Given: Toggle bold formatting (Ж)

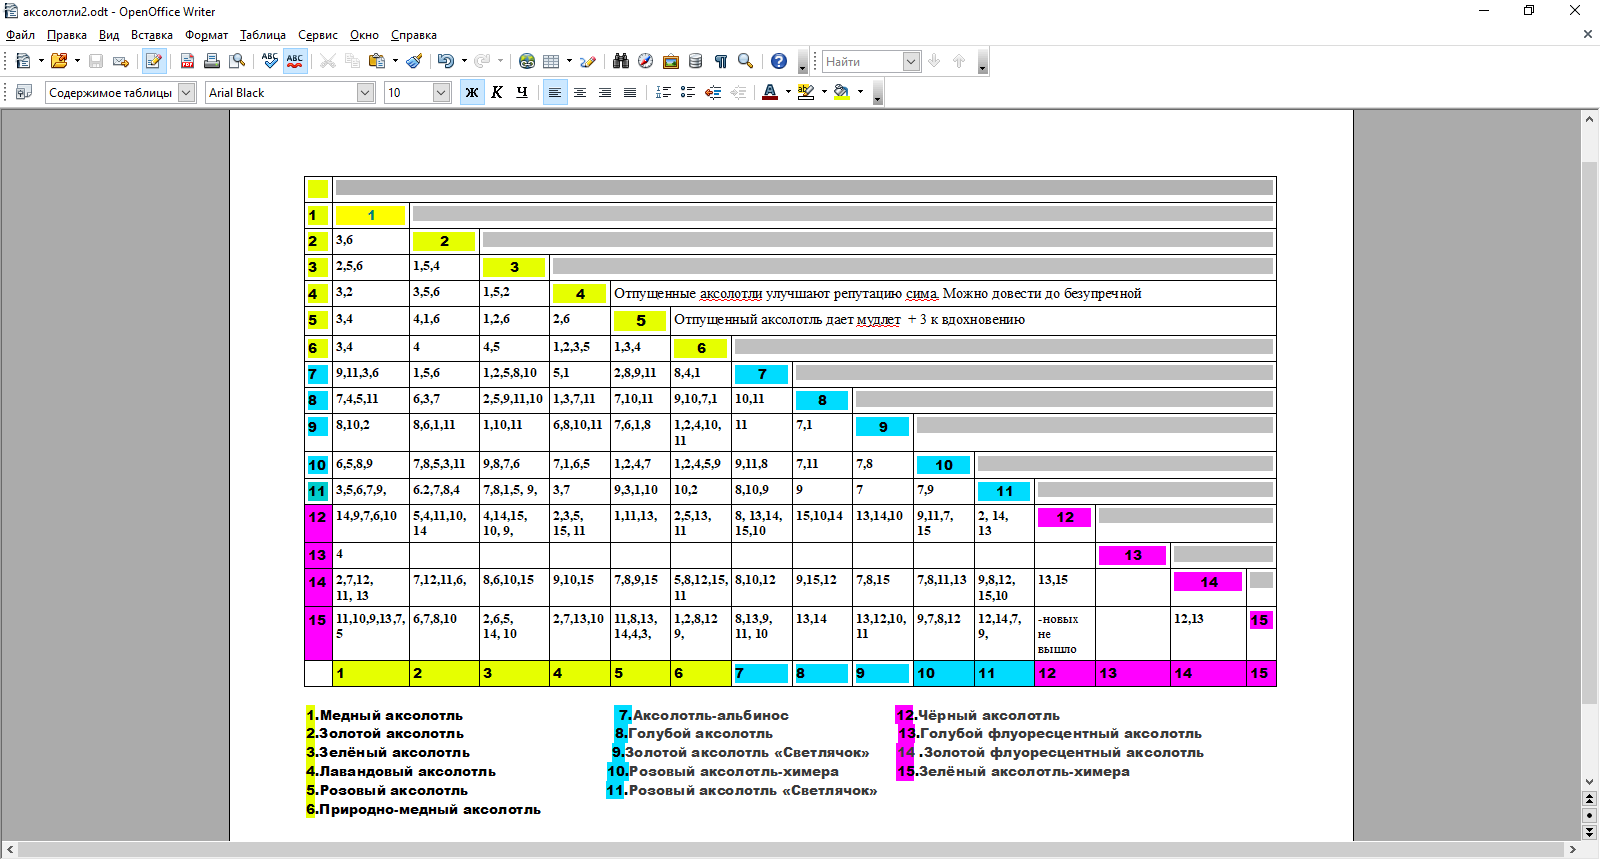Looking at the screenshot, I should point(472,92).
